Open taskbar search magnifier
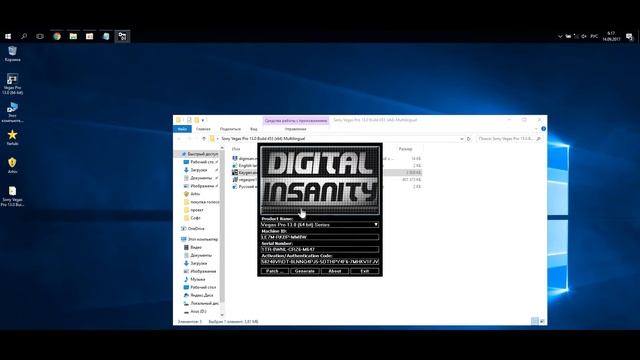 pos(24,36)
